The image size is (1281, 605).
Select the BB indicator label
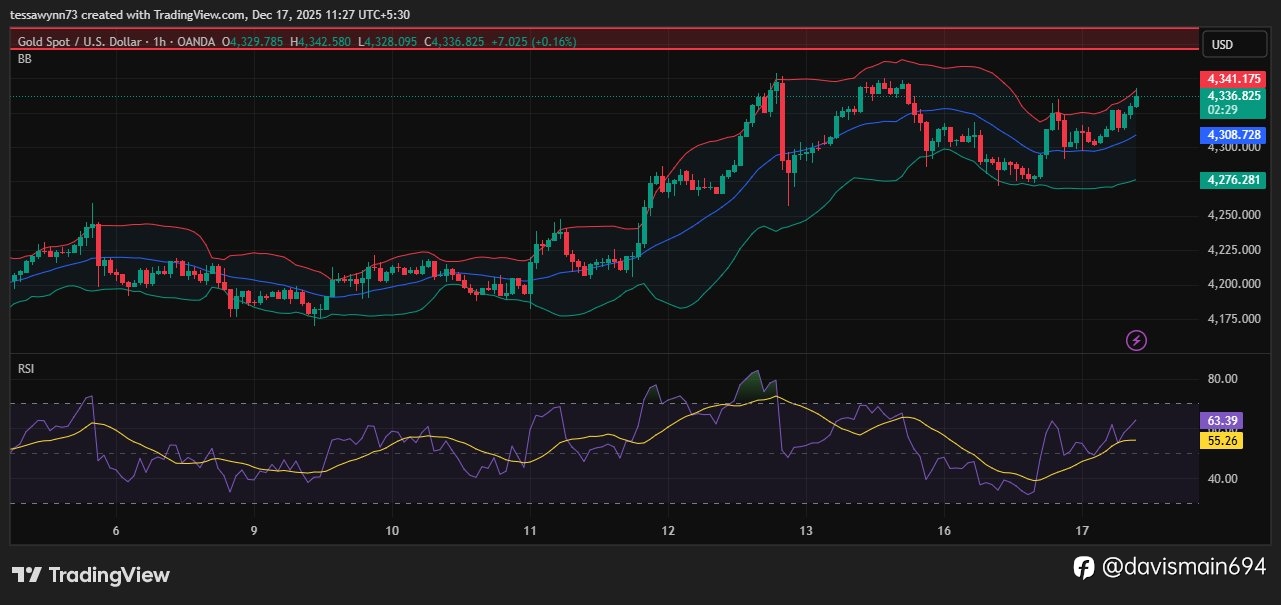pyautogui.click(x=24, y=59)
